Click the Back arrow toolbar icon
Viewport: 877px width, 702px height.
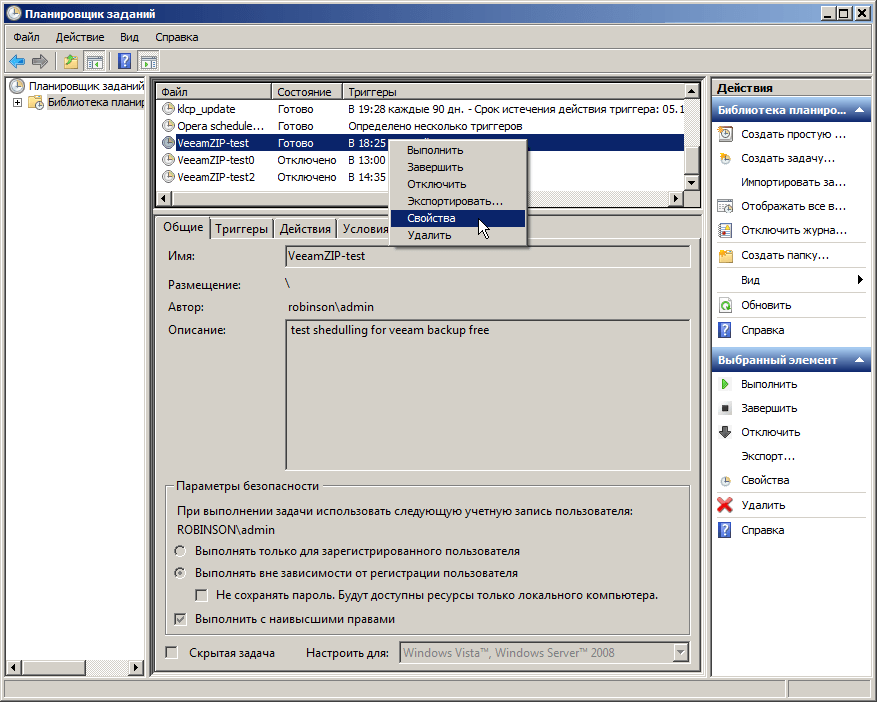click(x=17, y=61)
